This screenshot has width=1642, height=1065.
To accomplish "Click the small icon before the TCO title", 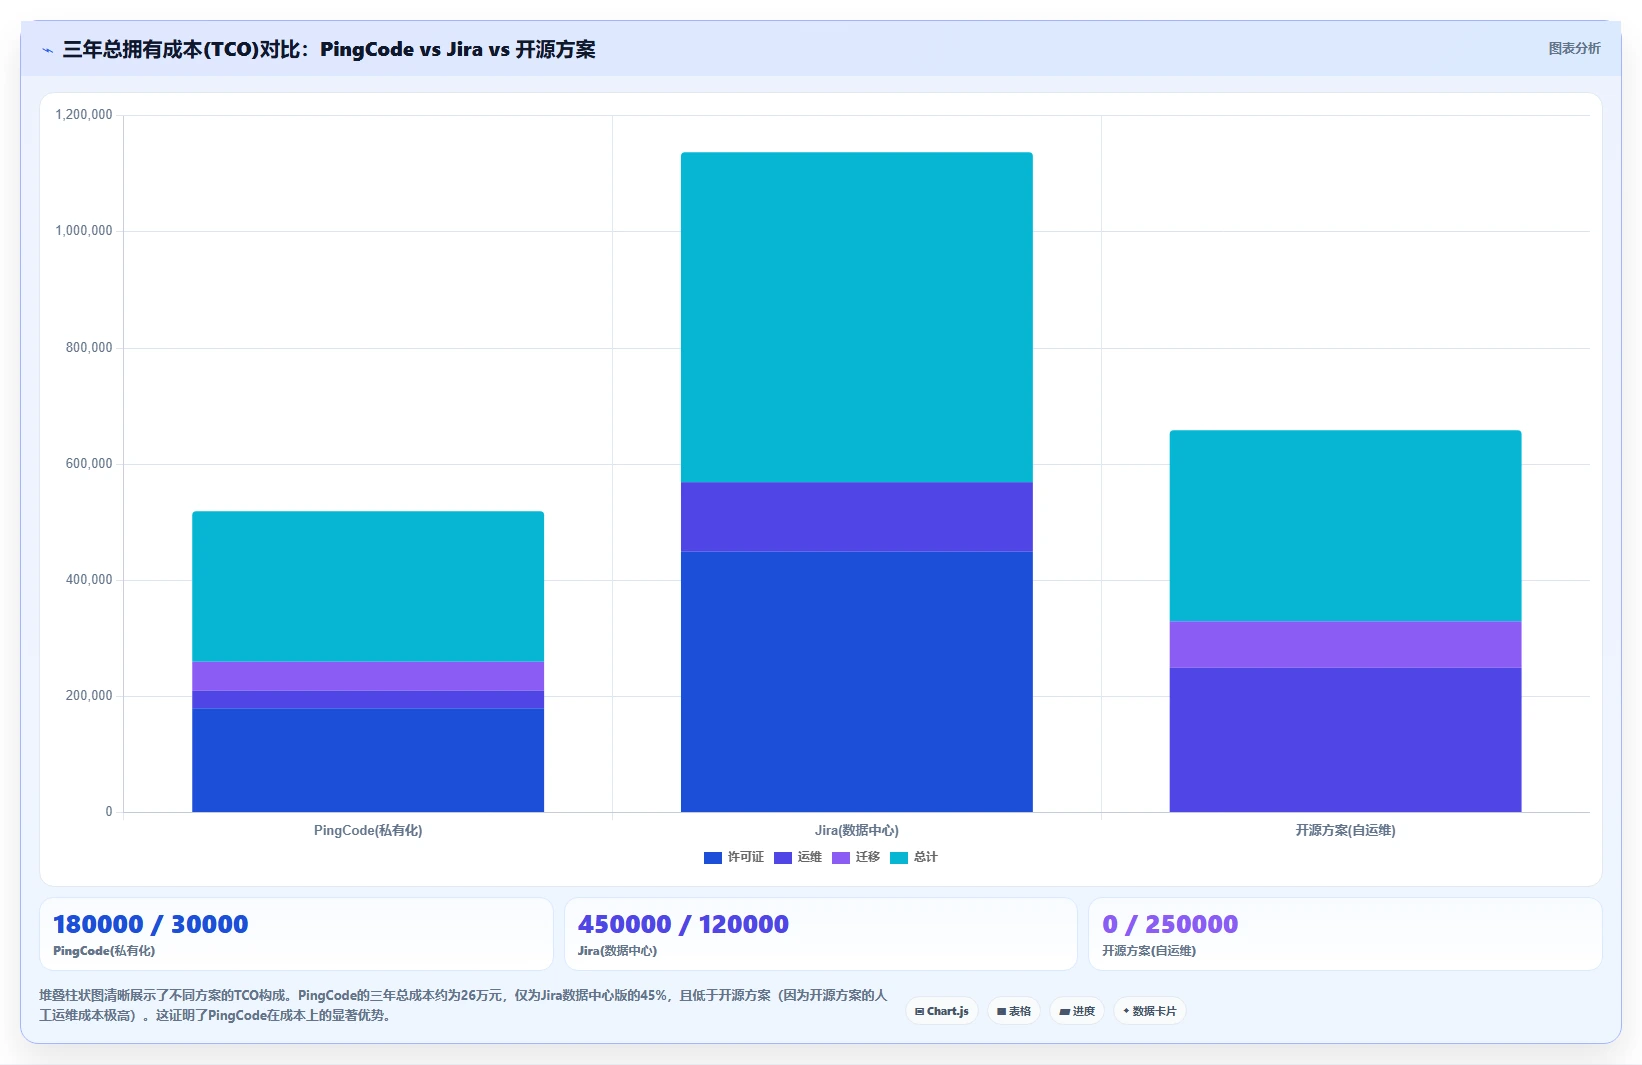I will pos(47,50).
